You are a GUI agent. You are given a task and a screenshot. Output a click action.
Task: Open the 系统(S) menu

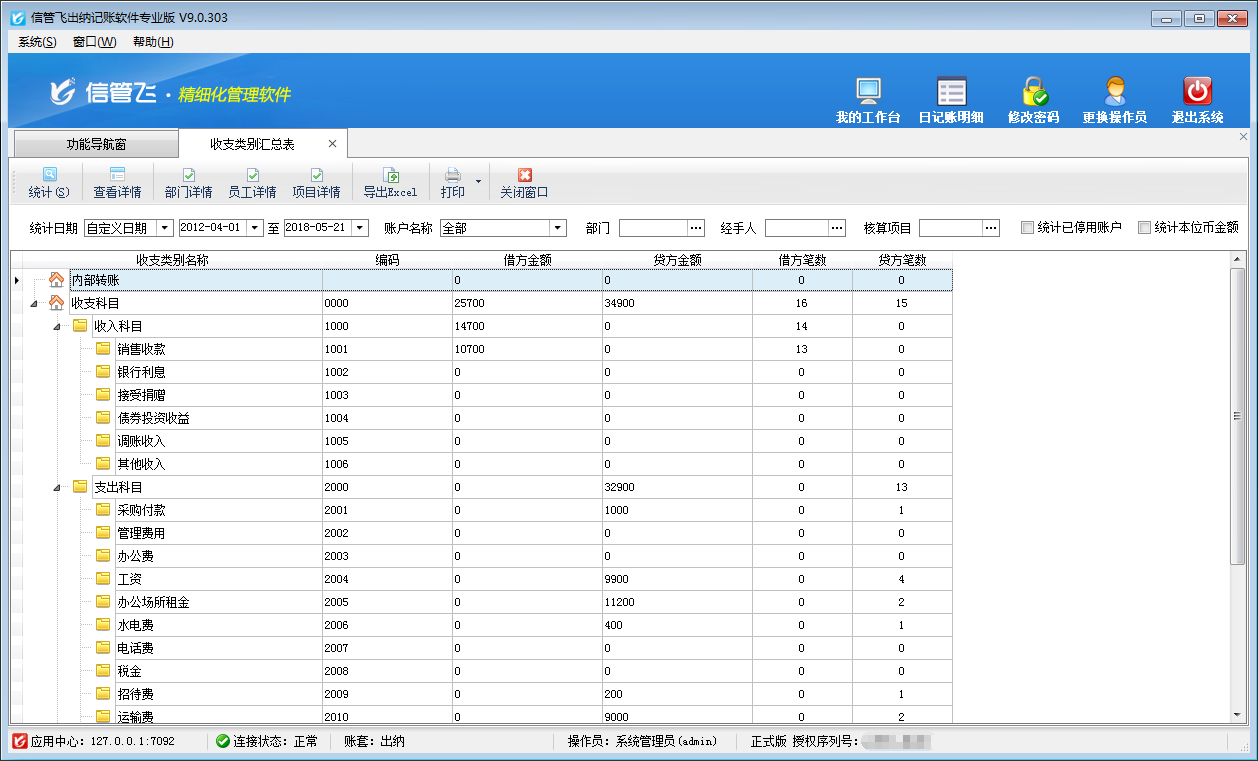pos(37,42)
